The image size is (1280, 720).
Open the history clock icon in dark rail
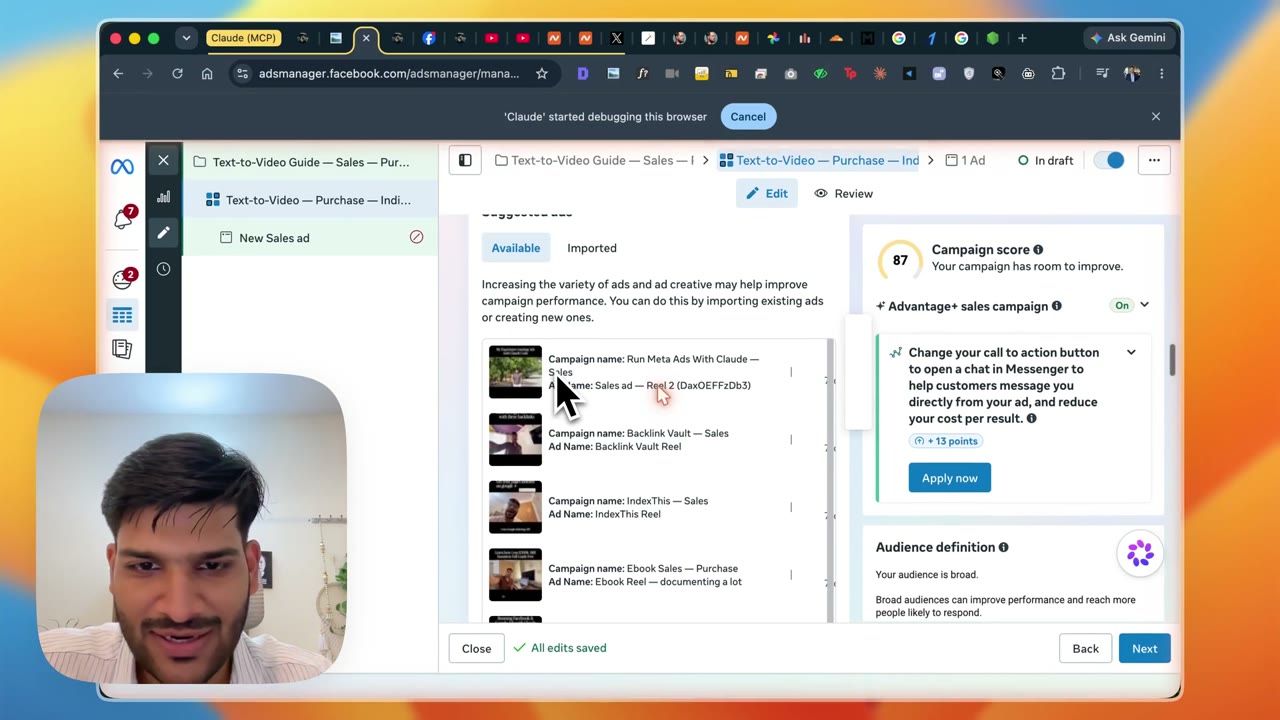click(163, 269)
